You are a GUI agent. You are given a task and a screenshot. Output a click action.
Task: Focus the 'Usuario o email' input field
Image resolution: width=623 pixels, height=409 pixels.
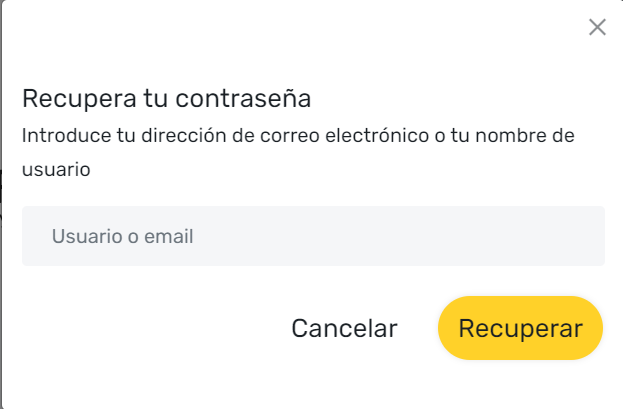(x=313, y=237)
